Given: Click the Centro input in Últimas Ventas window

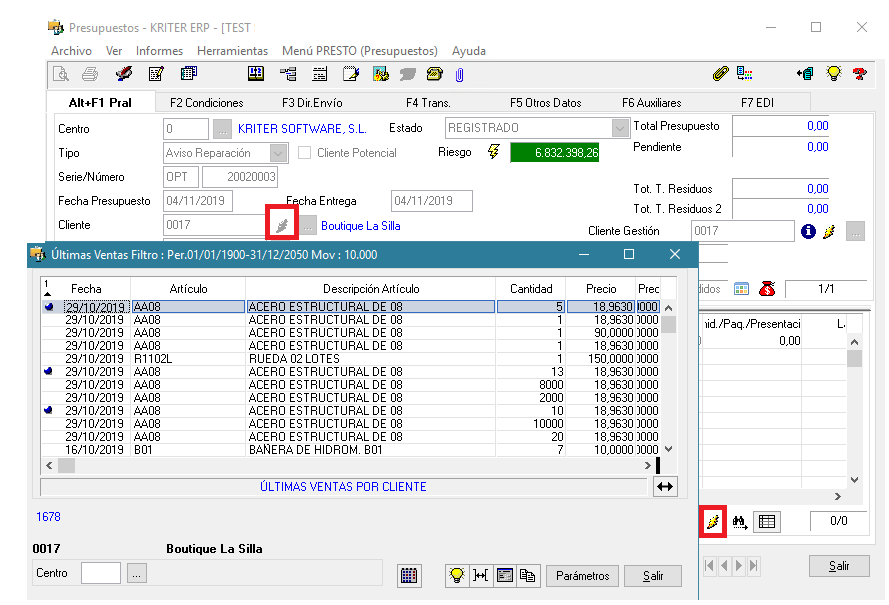Looking at the screenshot, I should click(101, 573).
